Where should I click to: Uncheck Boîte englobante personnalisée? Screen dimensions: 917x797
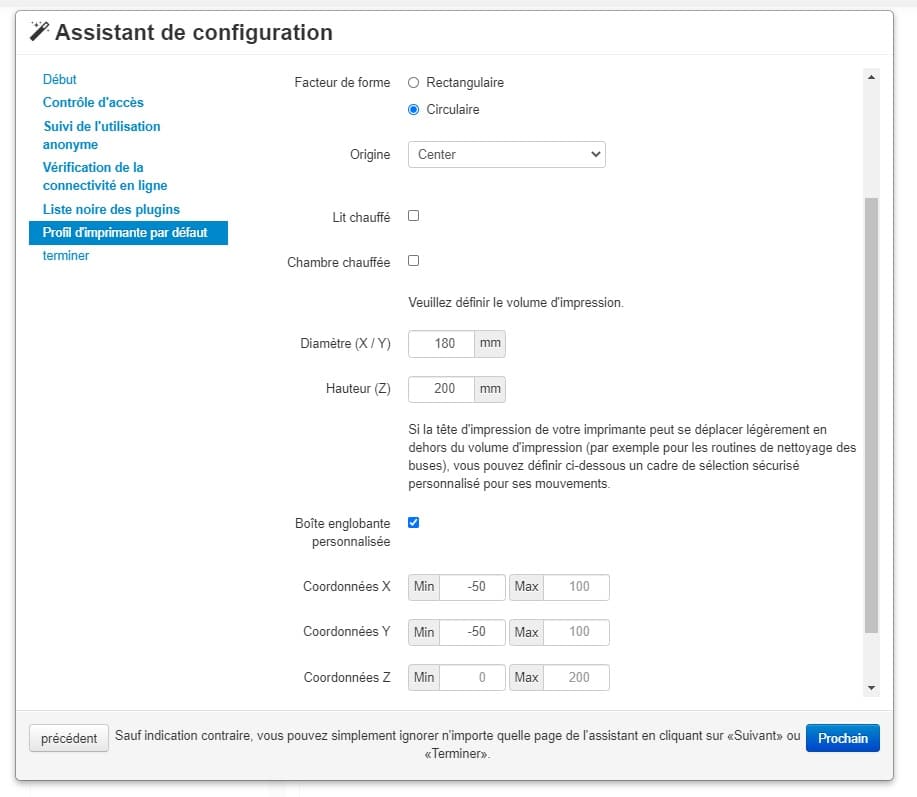click(413, 523)
